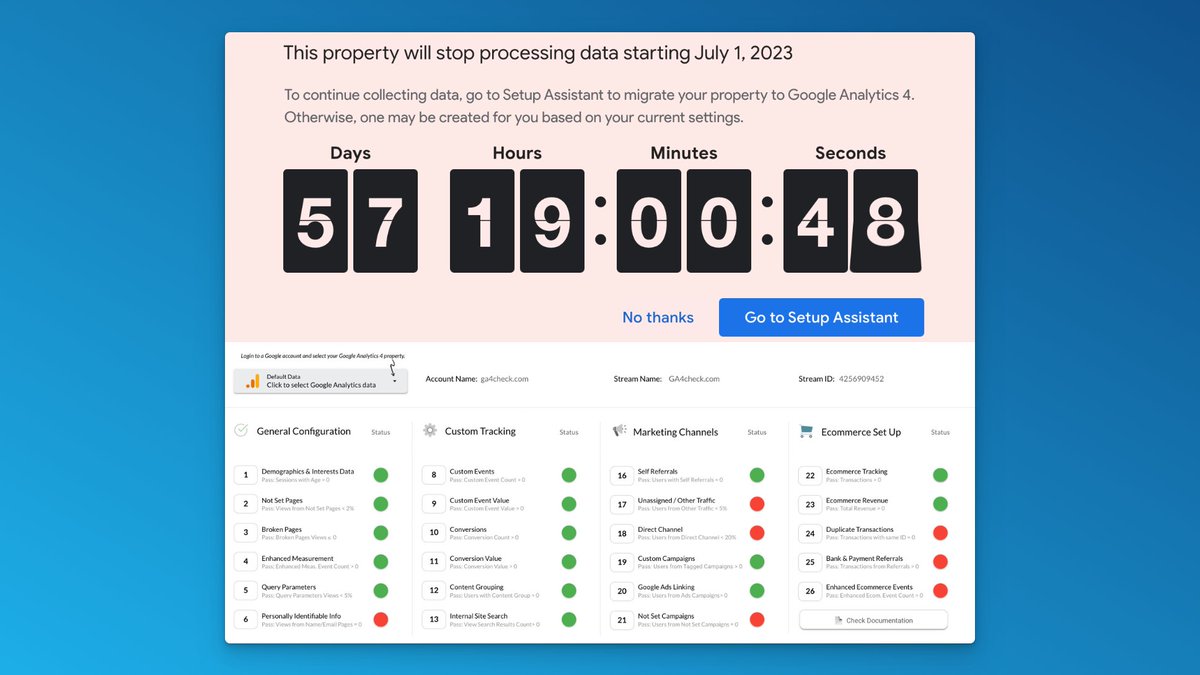Screen dimensions: 1200x675
Task: Click green status dot for Conversion Value
Action: [569, 562]
